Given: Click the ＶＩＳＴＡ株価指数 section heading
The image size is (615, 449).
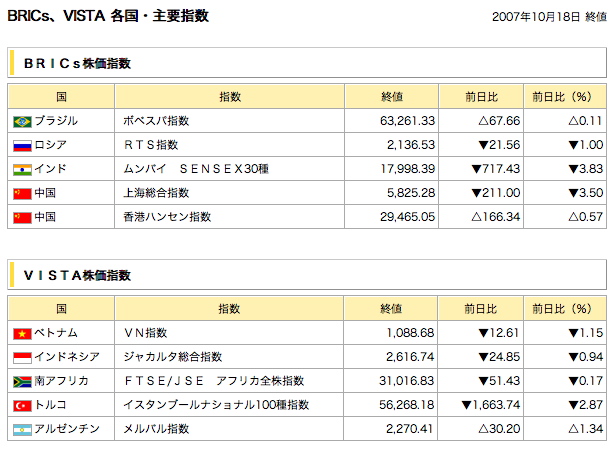Looking at the screenshot, I should (x=77, y=276).
